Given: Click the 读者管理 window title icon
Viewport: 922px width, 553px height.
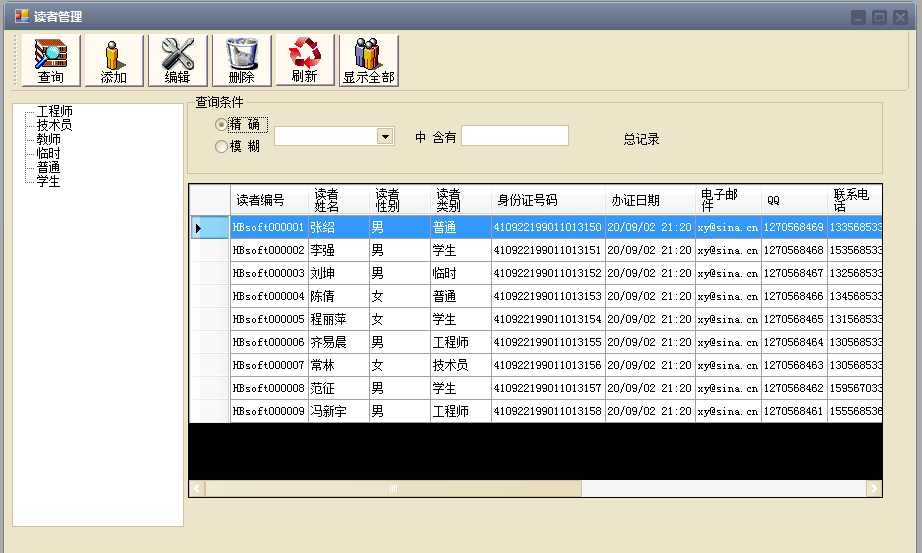Looking at the screenshot, I should [x=22, y=16].
